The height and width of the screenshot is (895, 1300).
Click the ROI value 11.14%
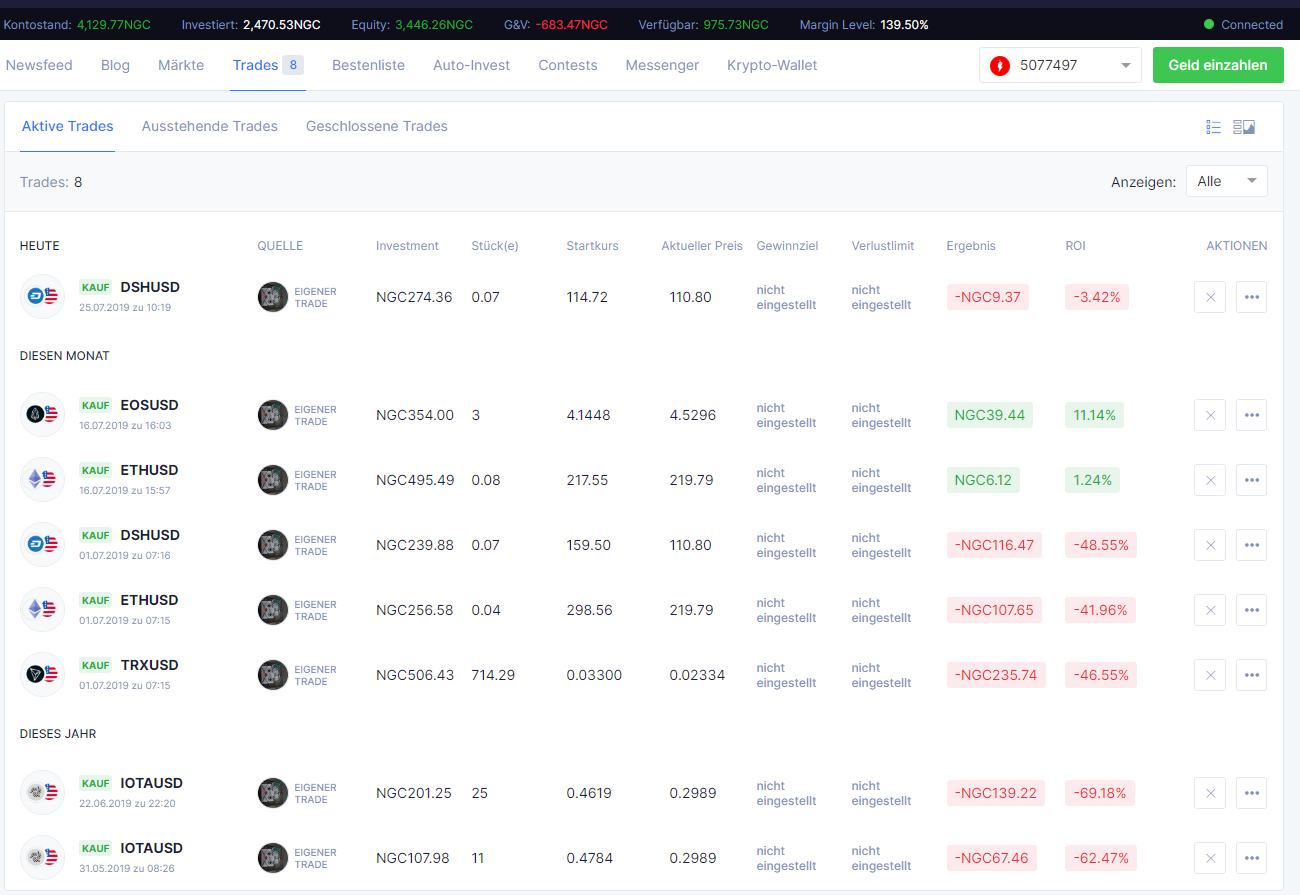[x=1094, y=415]
